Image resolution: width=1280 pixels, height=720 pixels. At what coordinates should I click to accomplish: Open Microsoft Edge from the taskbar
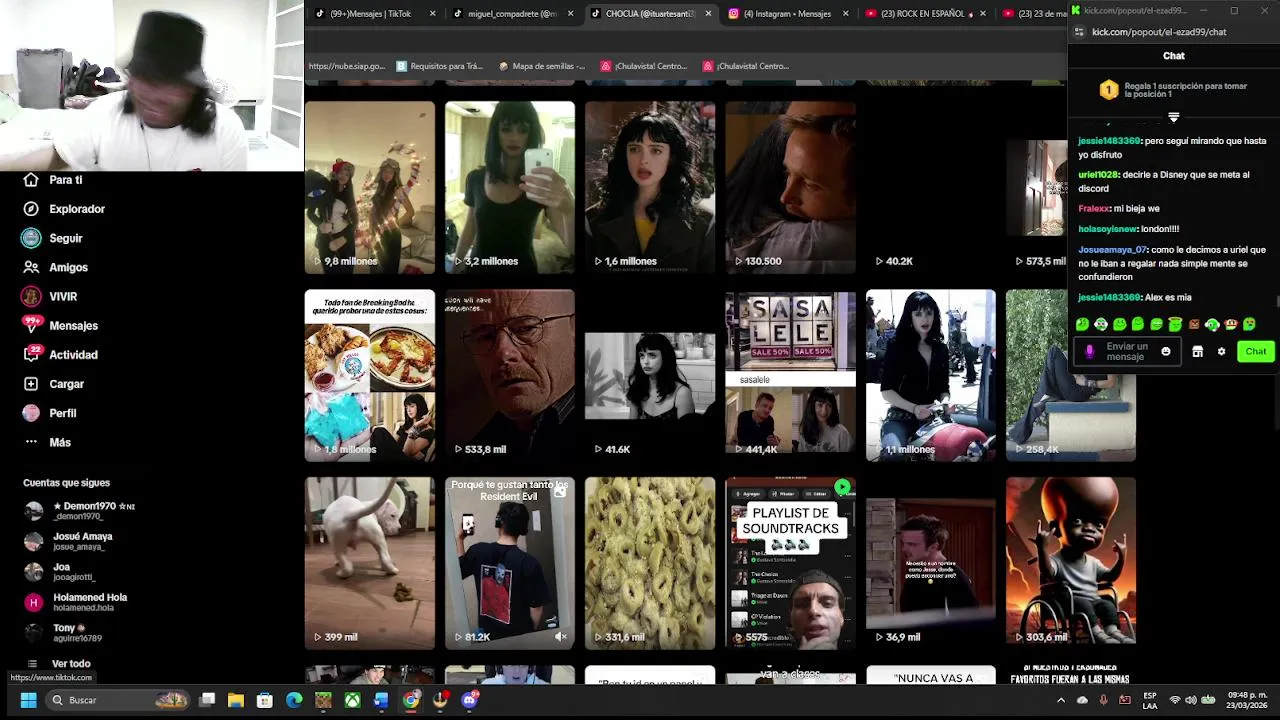coord(294,700)
